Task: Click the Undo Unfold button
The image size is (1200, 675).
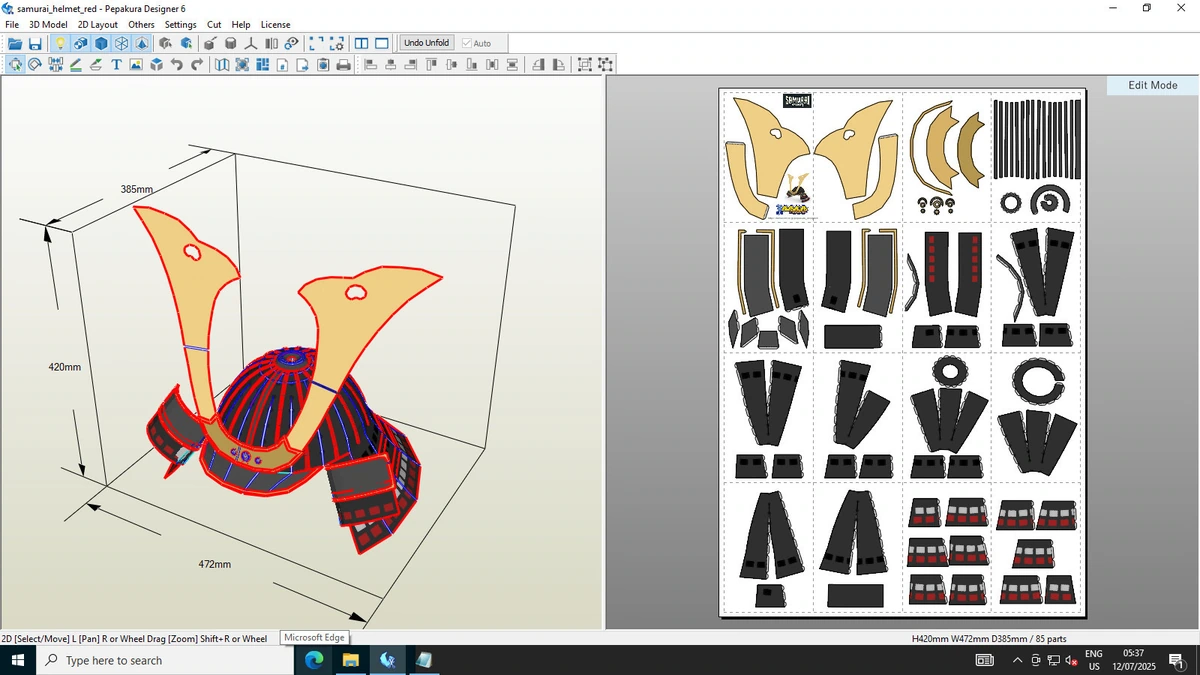Action: pyautogui.click(x=426, y=43)
